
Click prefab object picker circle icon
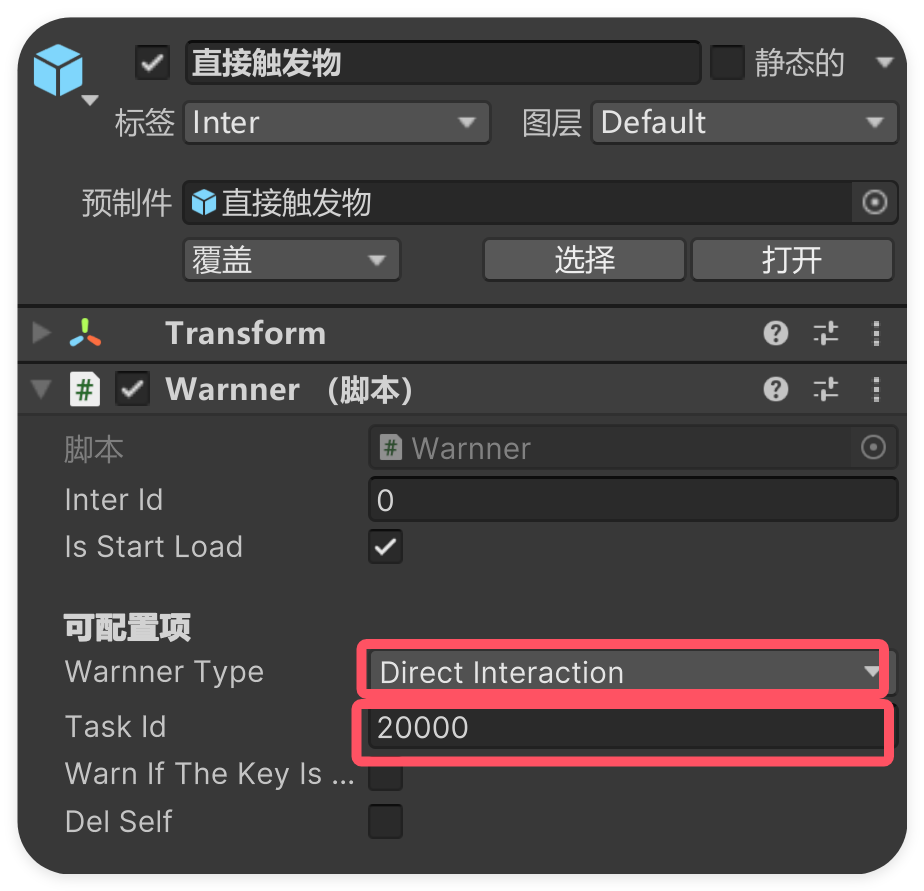[x=874, y=203]
